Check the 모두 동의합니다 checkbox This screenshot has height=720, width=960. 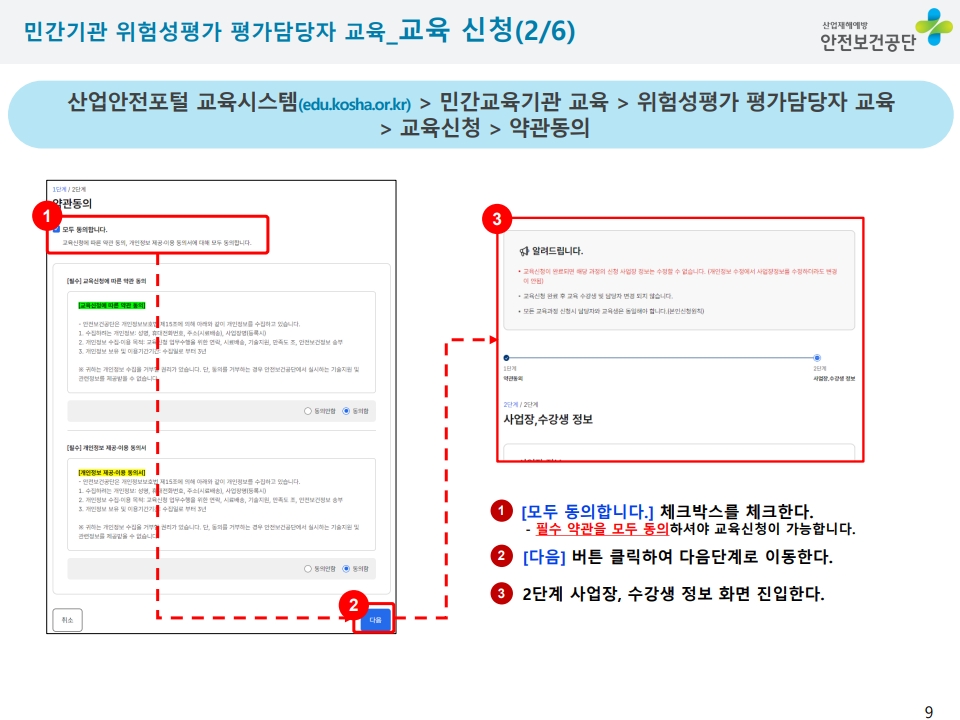56,229
